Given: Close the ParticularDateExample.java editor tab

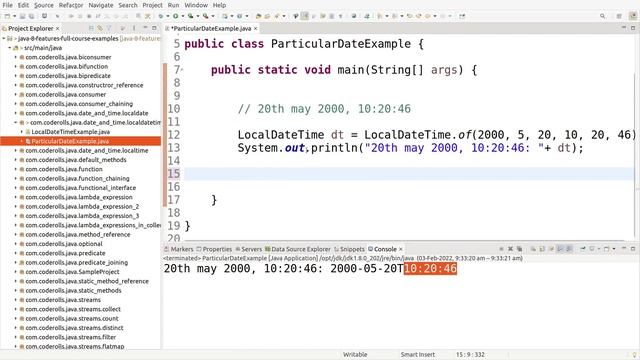Looking at the screenshot, I should click(x=256, y=28).
